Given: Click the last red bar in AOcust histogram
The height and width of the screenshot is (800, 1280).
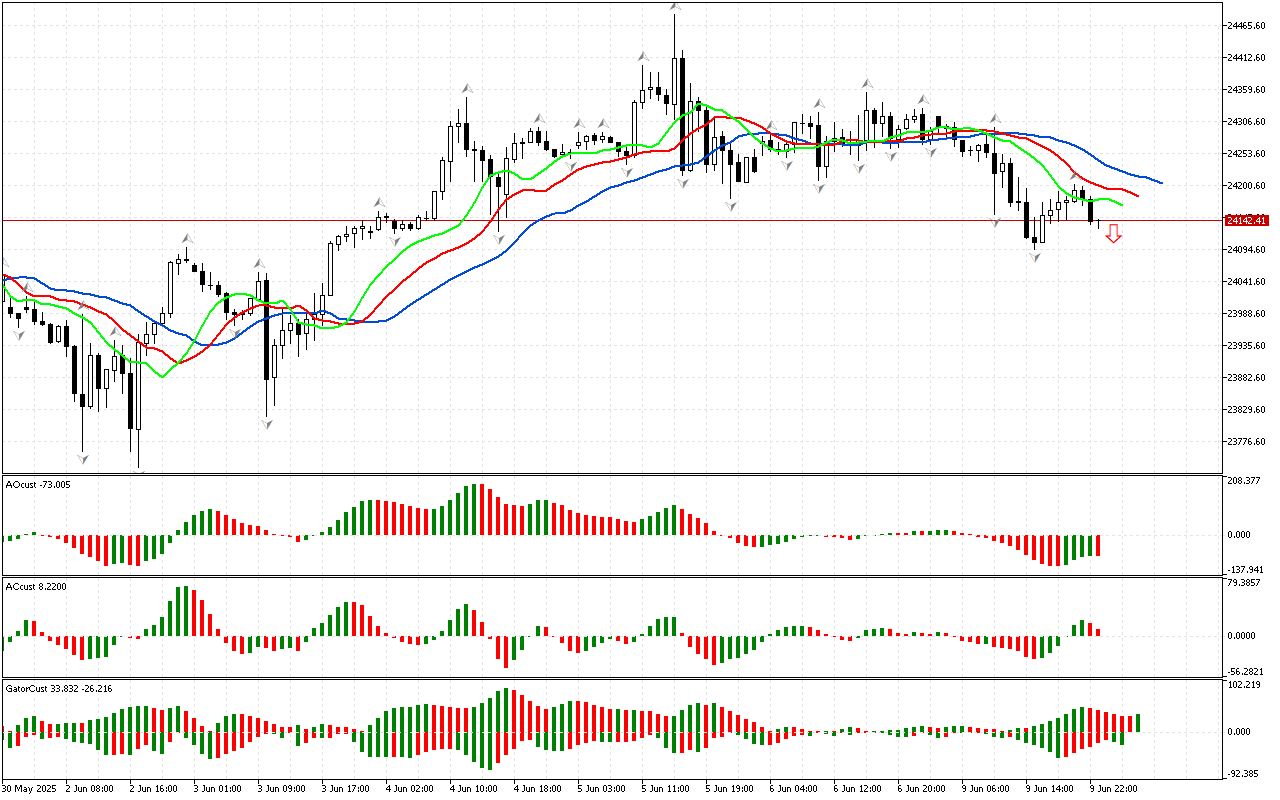Looking at the screenshot, I should click(1098, 545).
